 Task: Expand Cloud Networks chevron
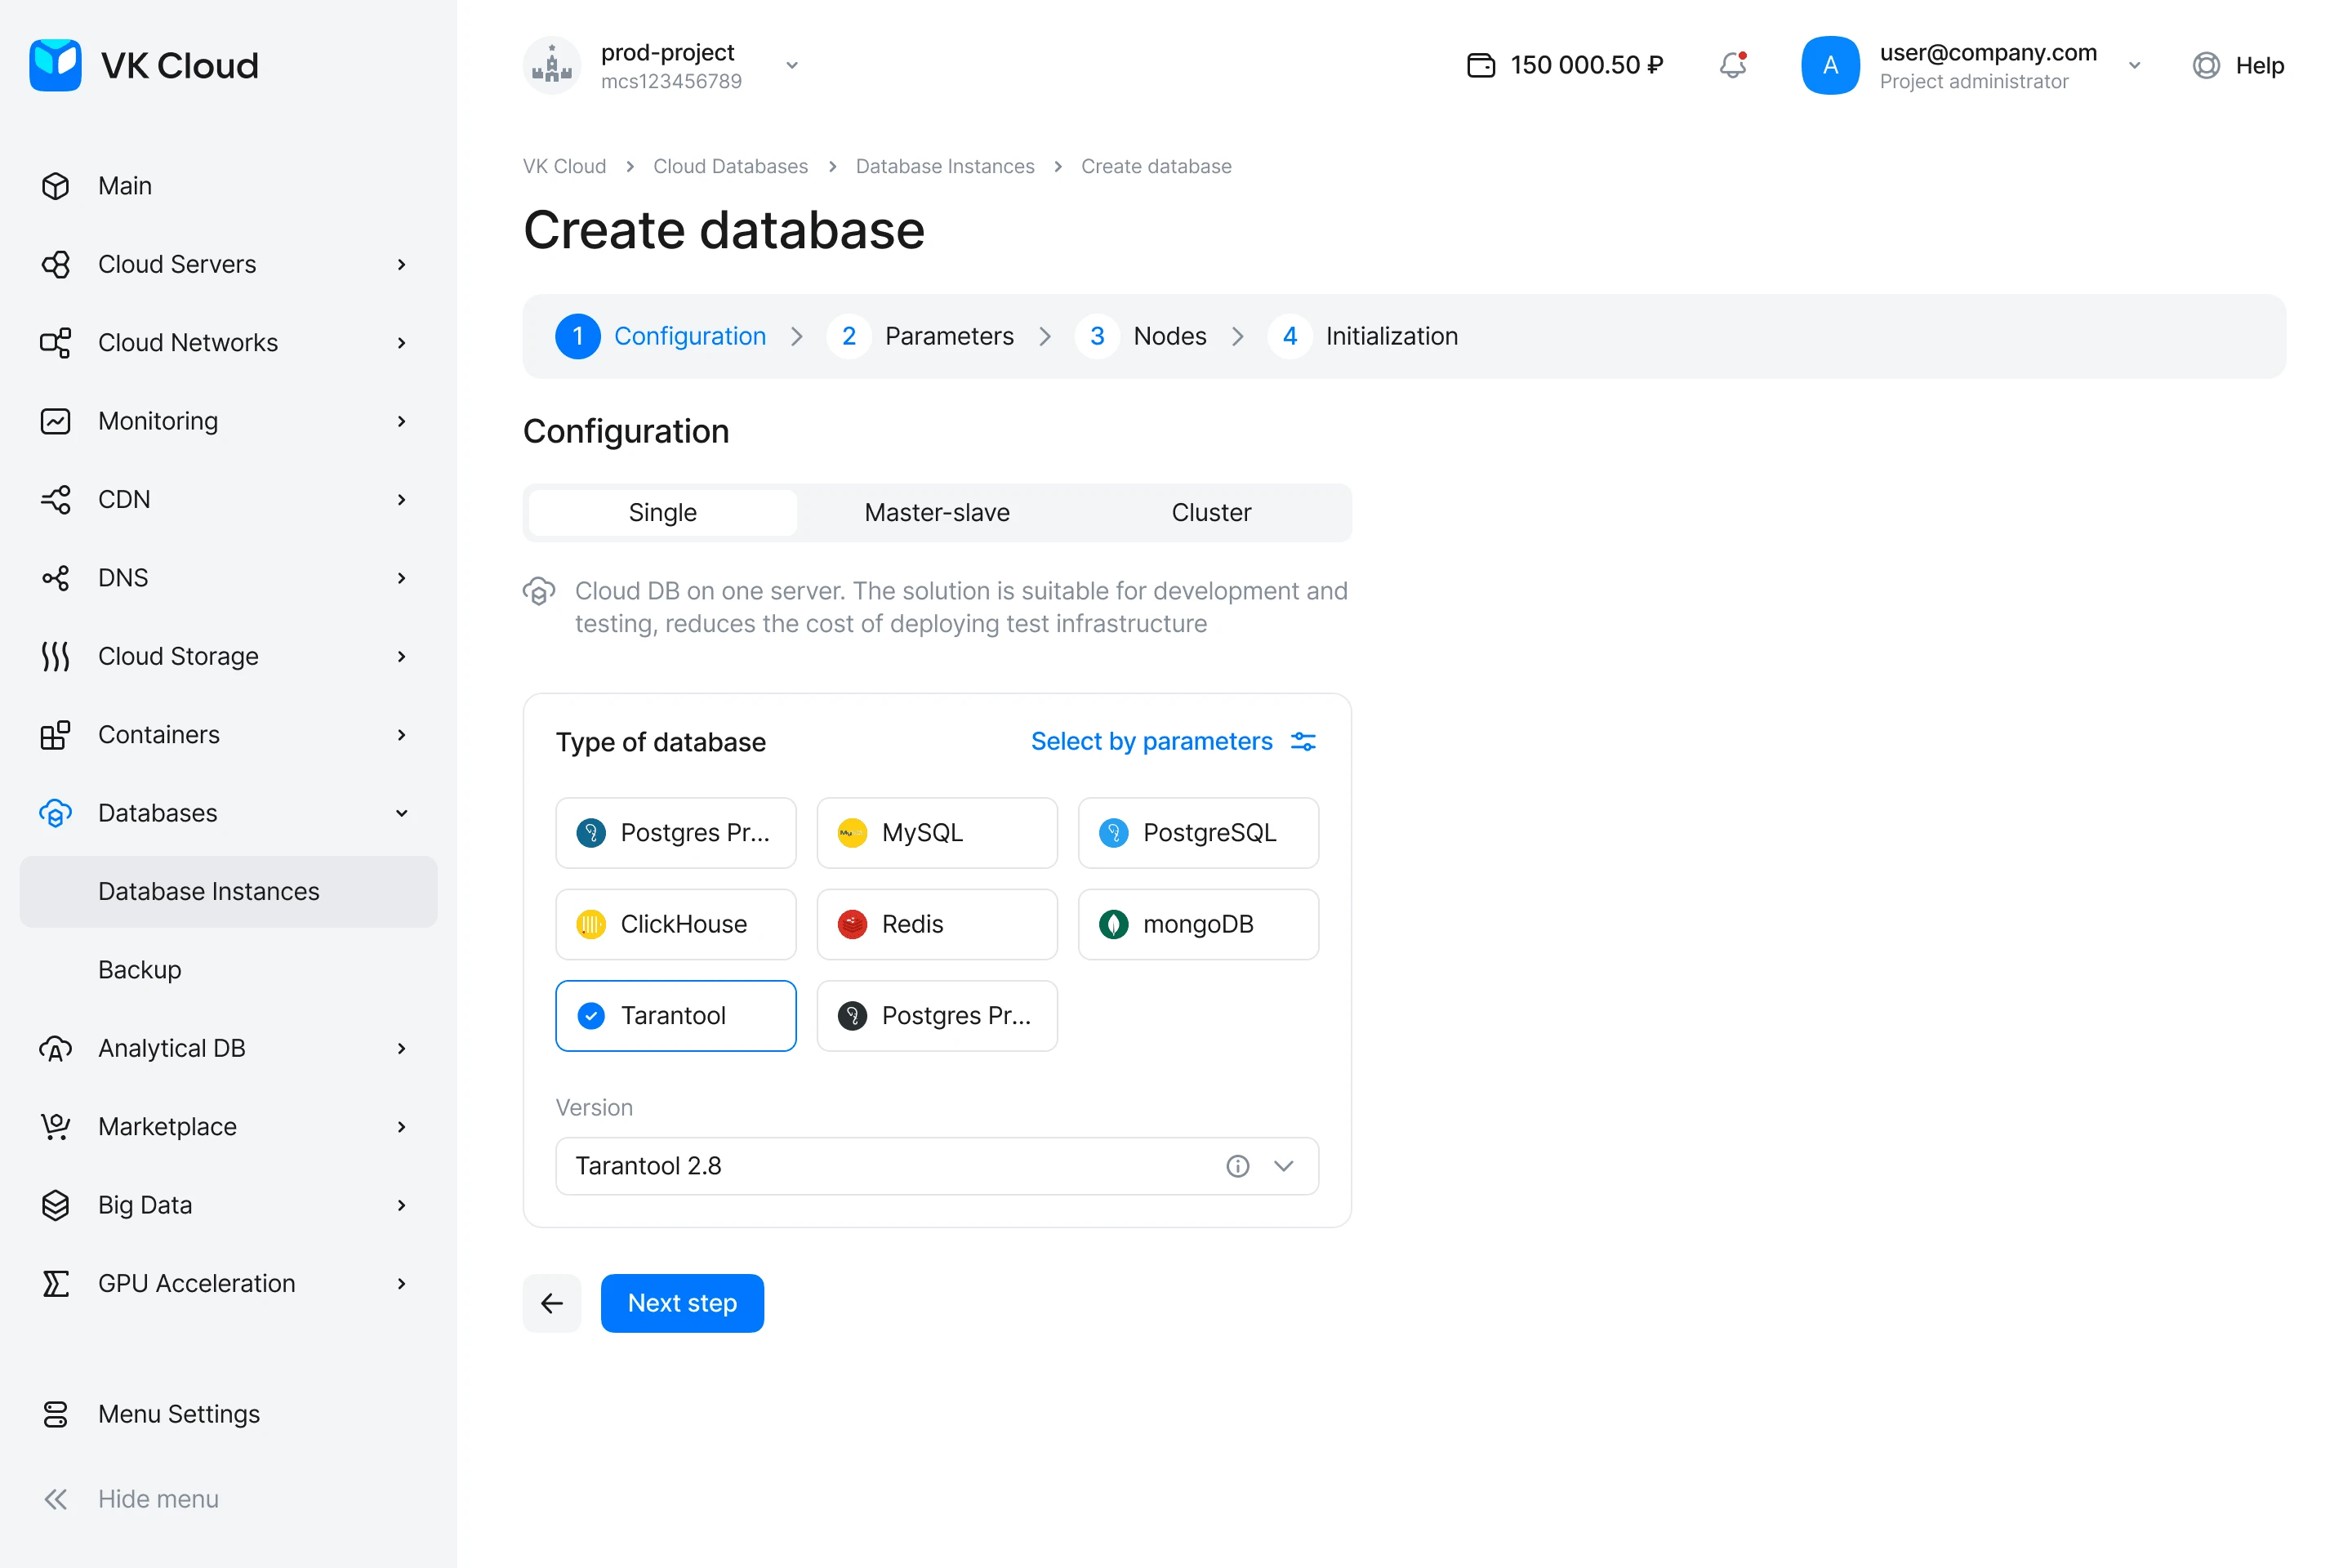click(402, 343)
